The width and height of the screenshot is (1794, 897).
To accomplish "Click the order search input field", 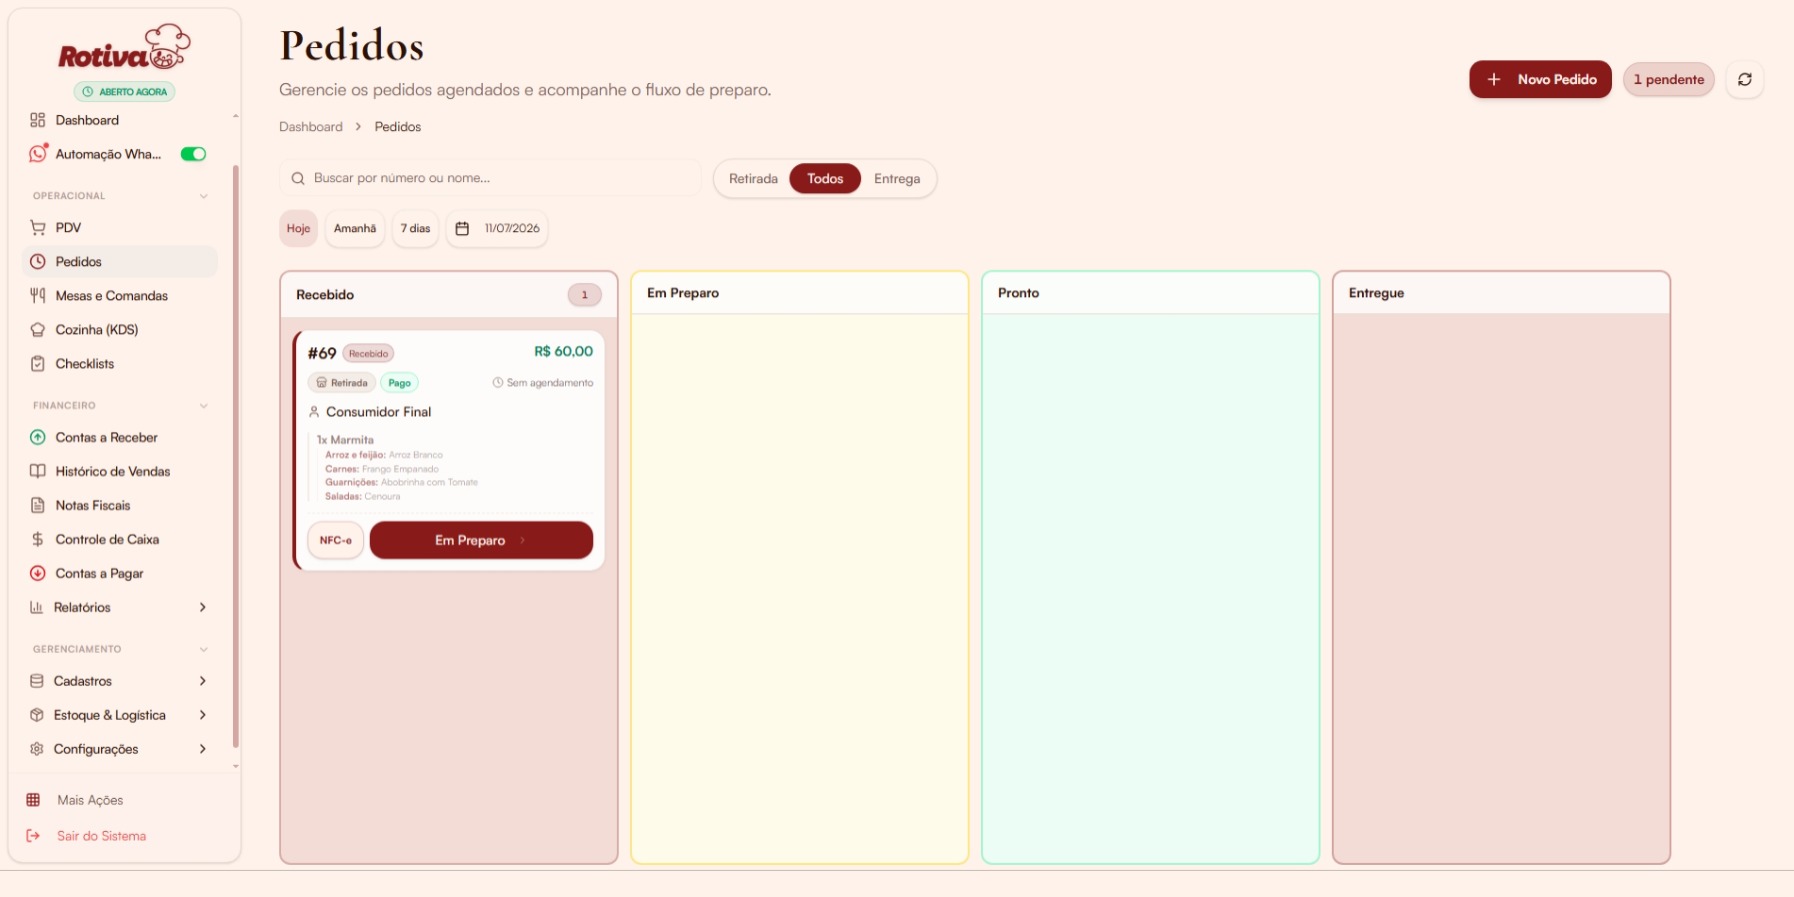I will point(490,178).
